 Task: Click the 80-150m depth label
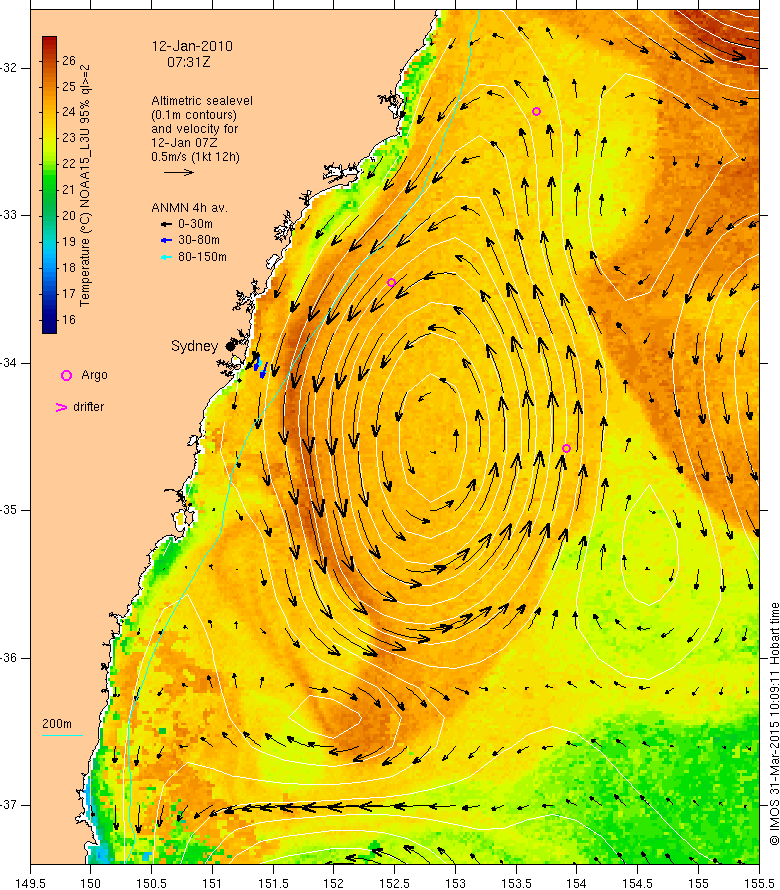[x=202, y=257]
